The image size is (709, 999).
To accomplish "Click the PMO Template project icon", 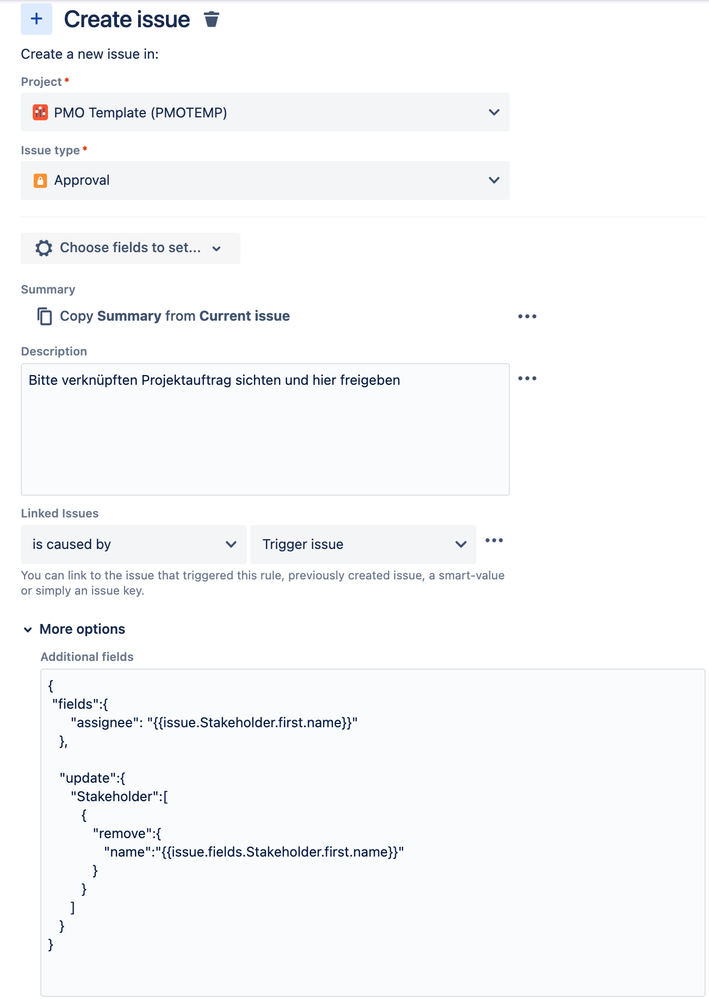I will [x=40, y=113].
